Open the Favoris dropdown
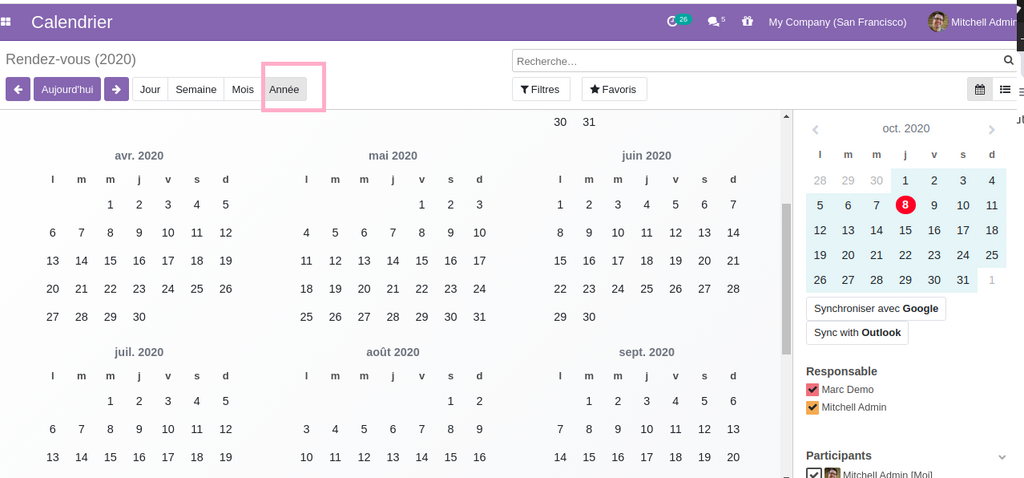Image resolution: width=1024 pixels, height=478 pixels. point(614,90)
